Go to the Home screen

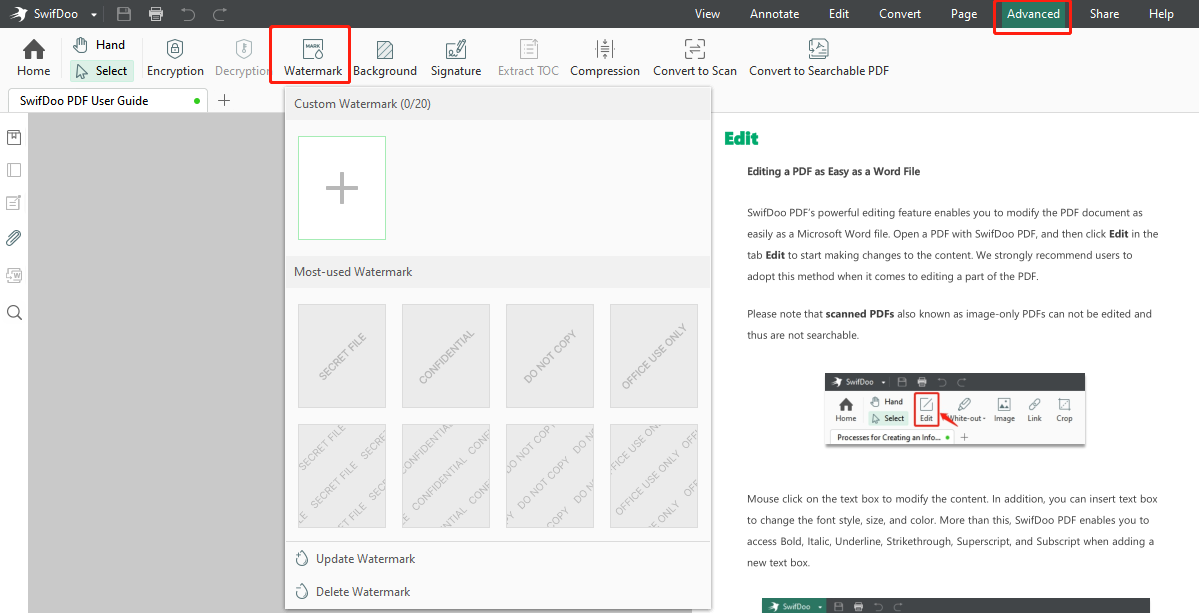[x=34, y=59]
